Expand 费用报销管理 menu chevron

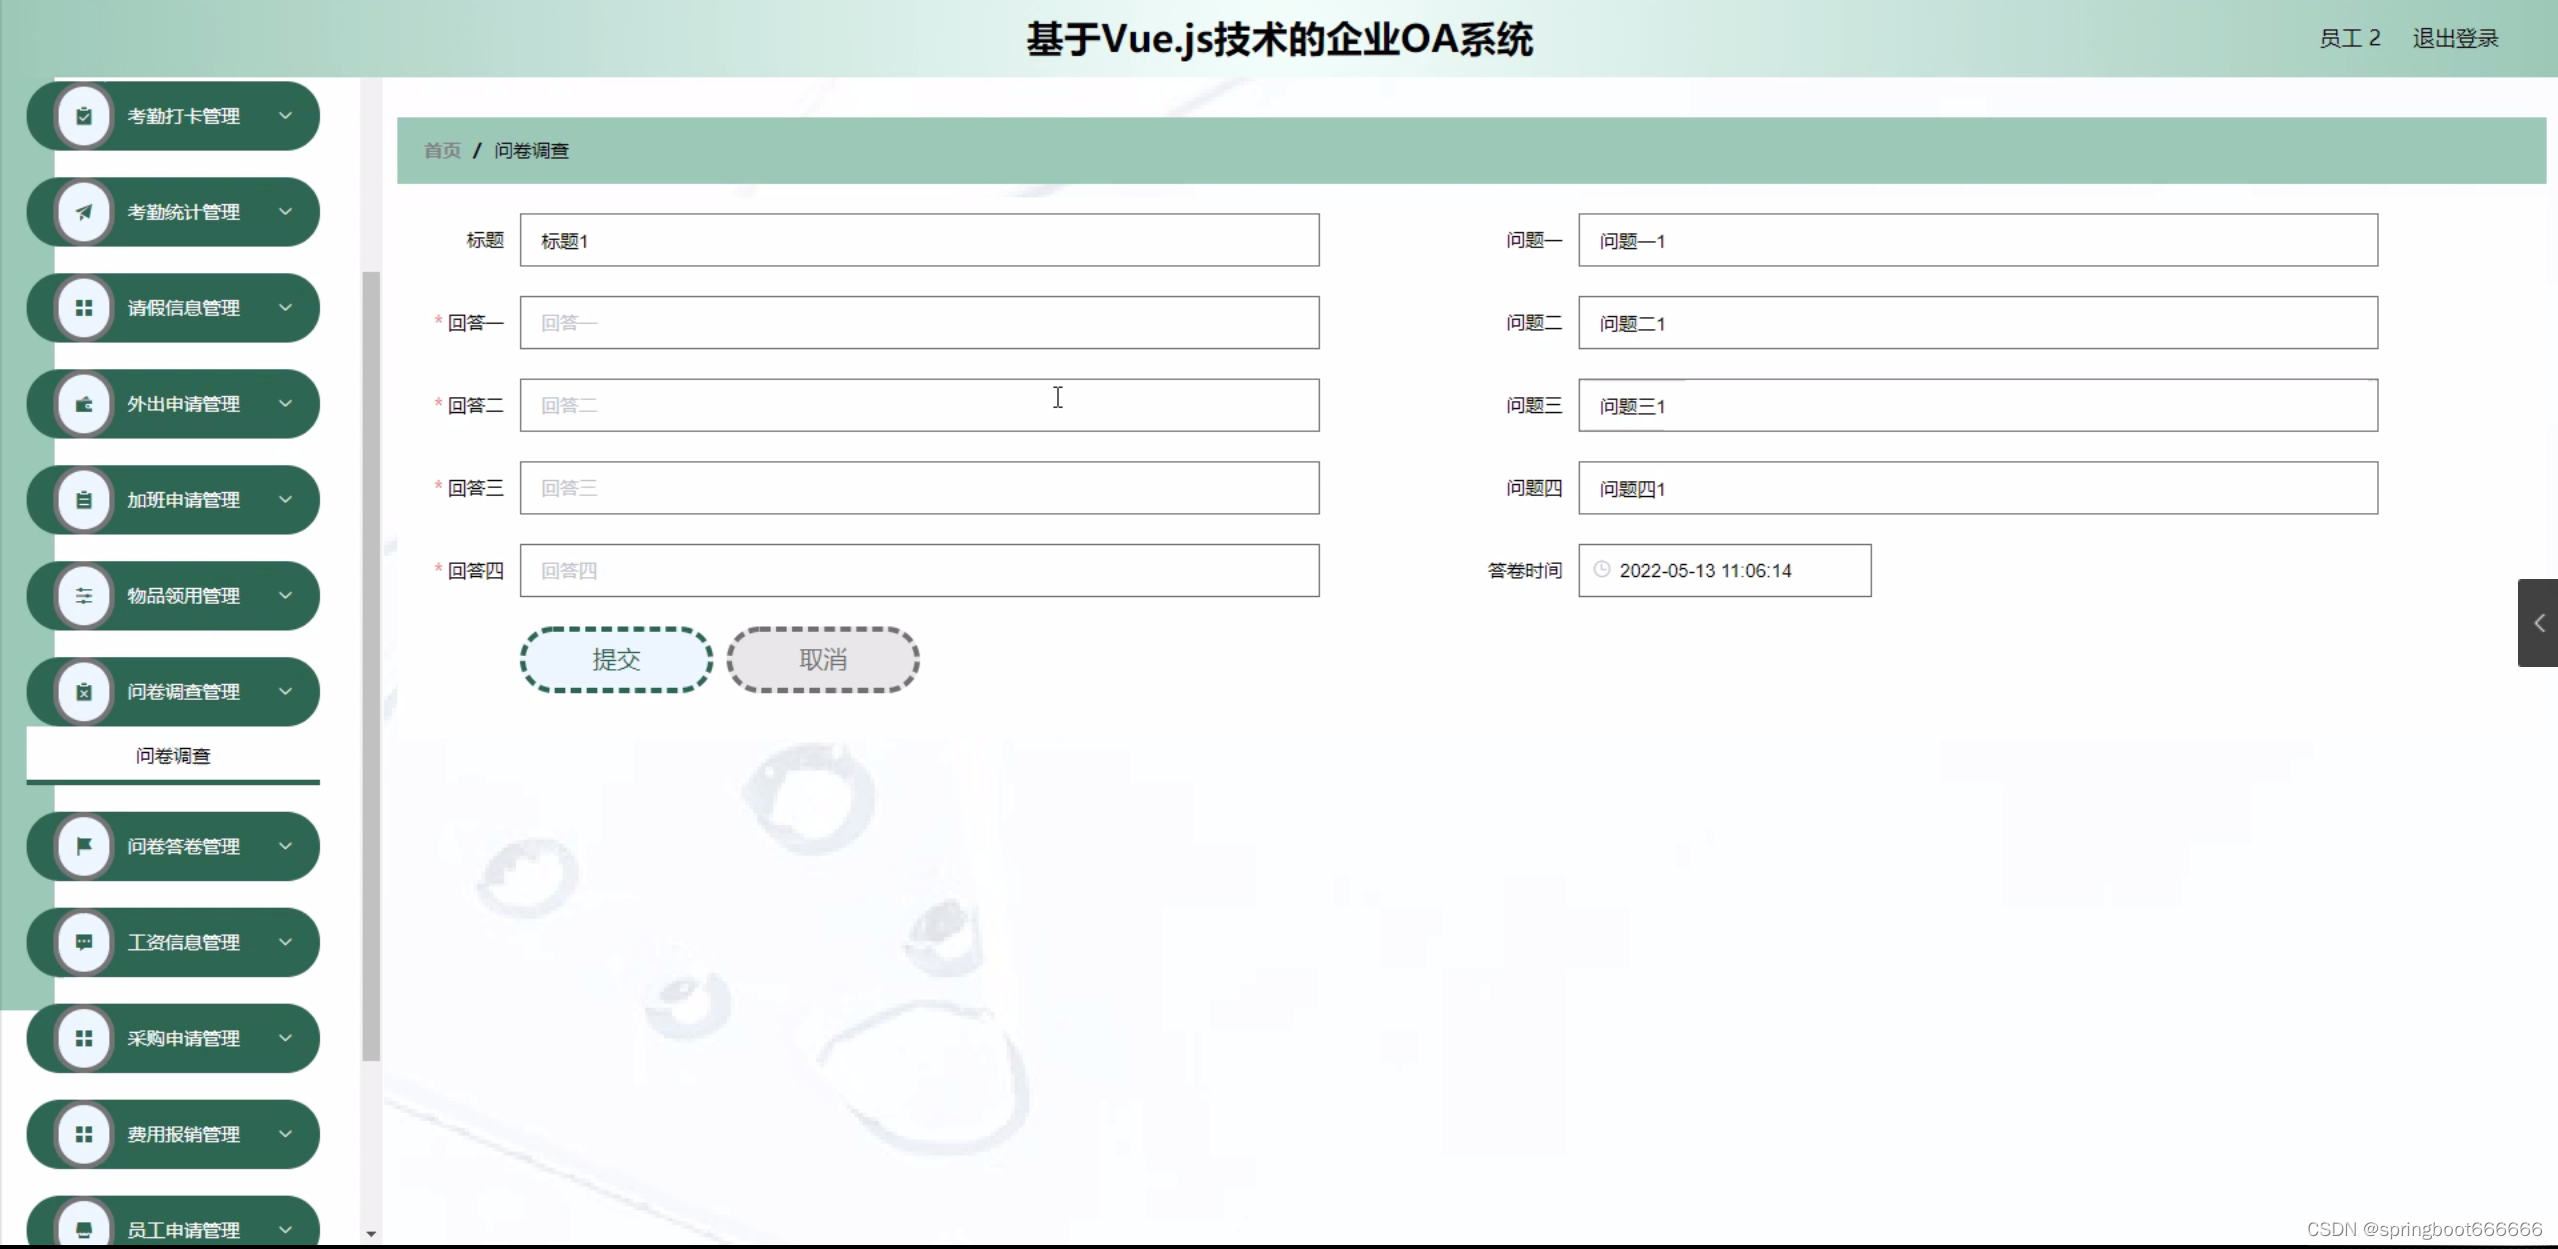point(286,1134)
